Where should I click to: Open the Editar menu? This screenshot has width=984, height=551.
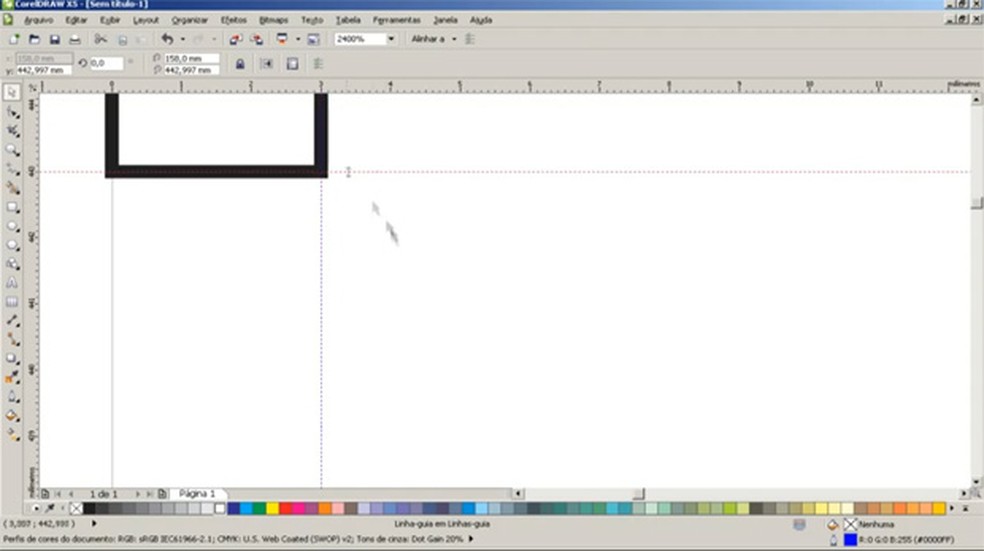[76, 20]
